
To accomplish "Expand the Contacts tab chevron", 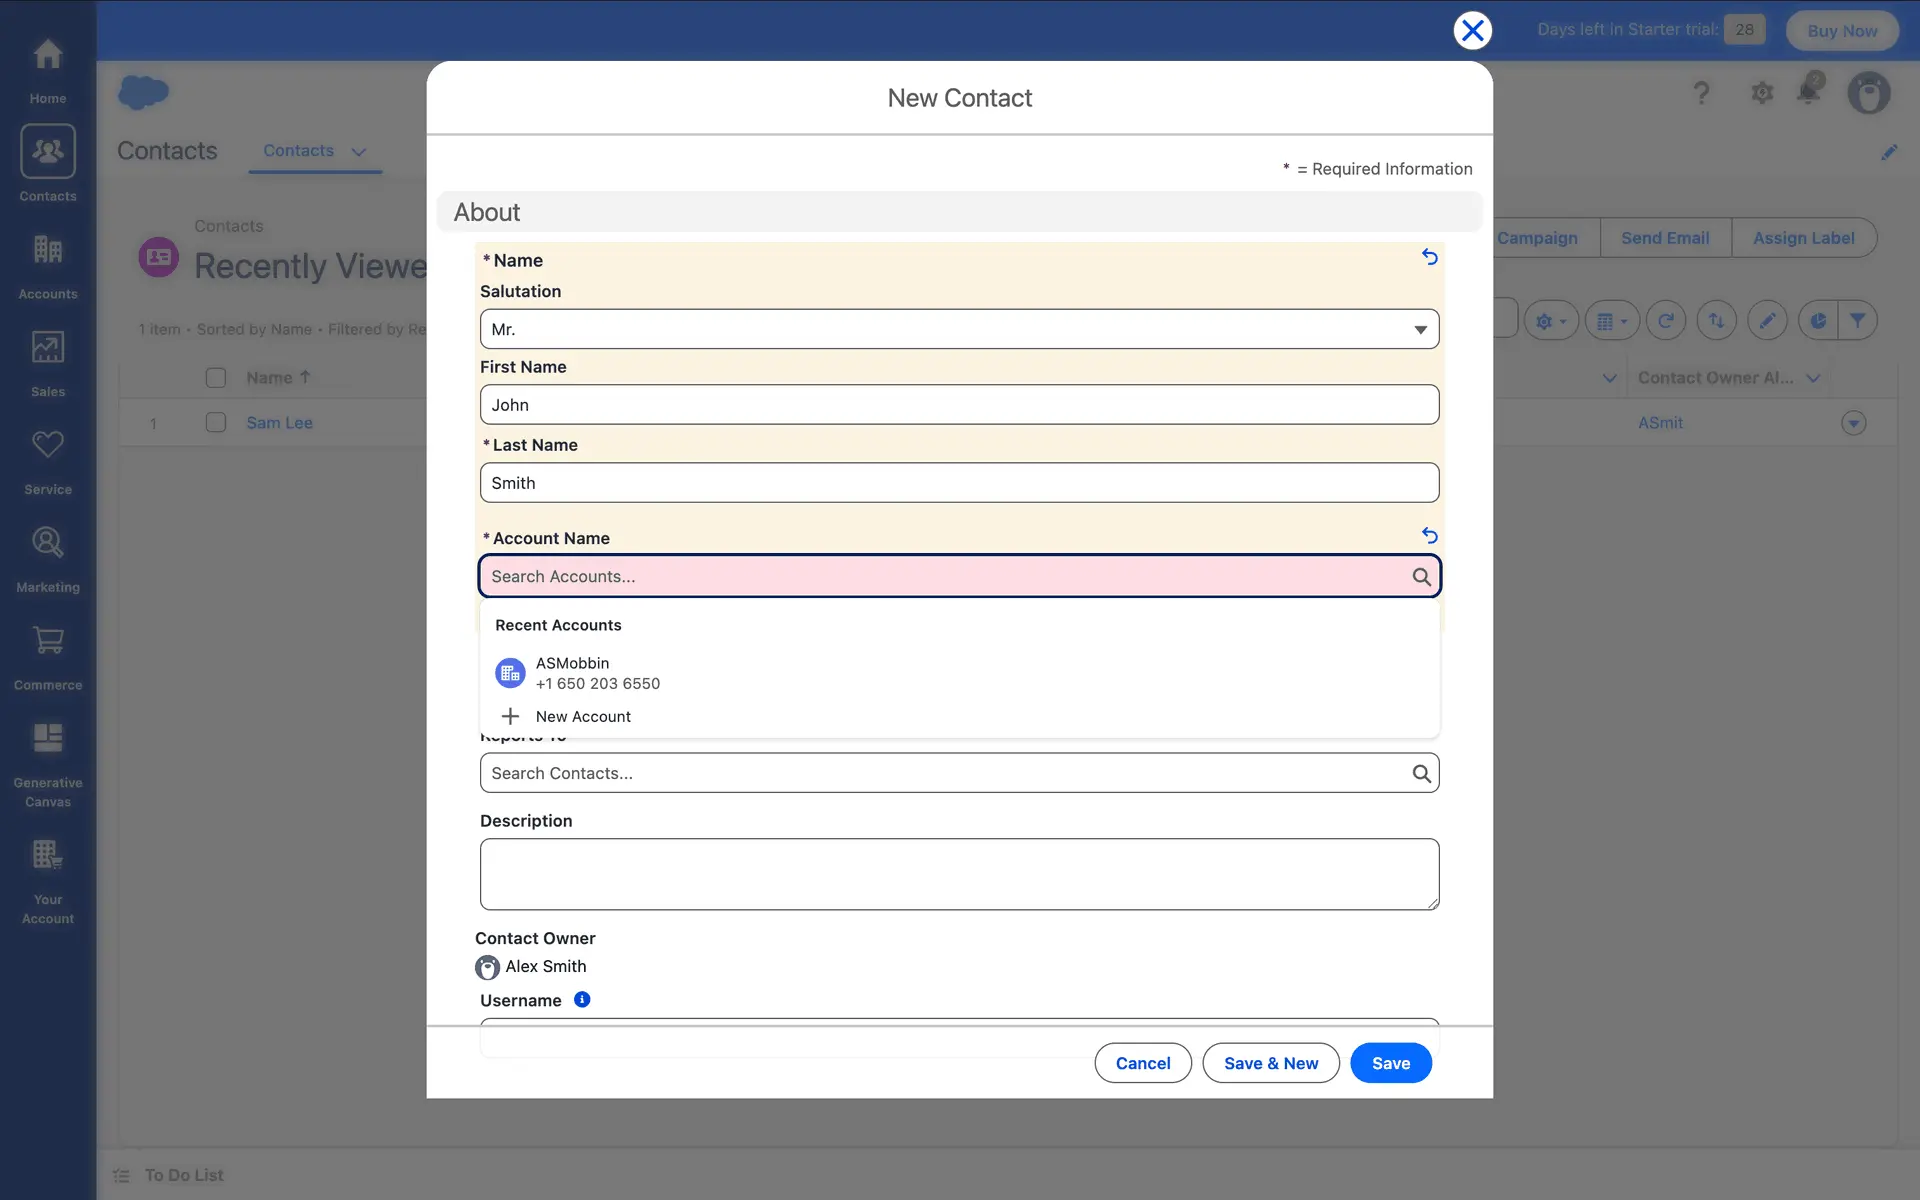I will (359, 152).
